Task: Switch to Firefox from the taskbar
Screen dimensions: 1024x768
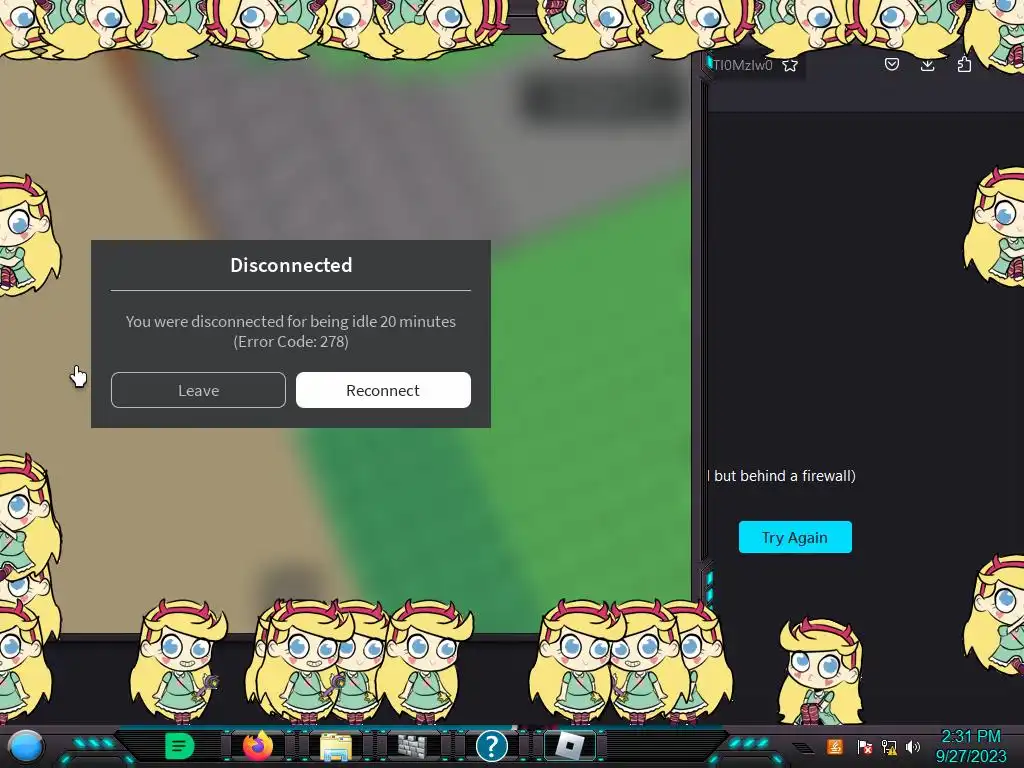Action: [257, 746]
